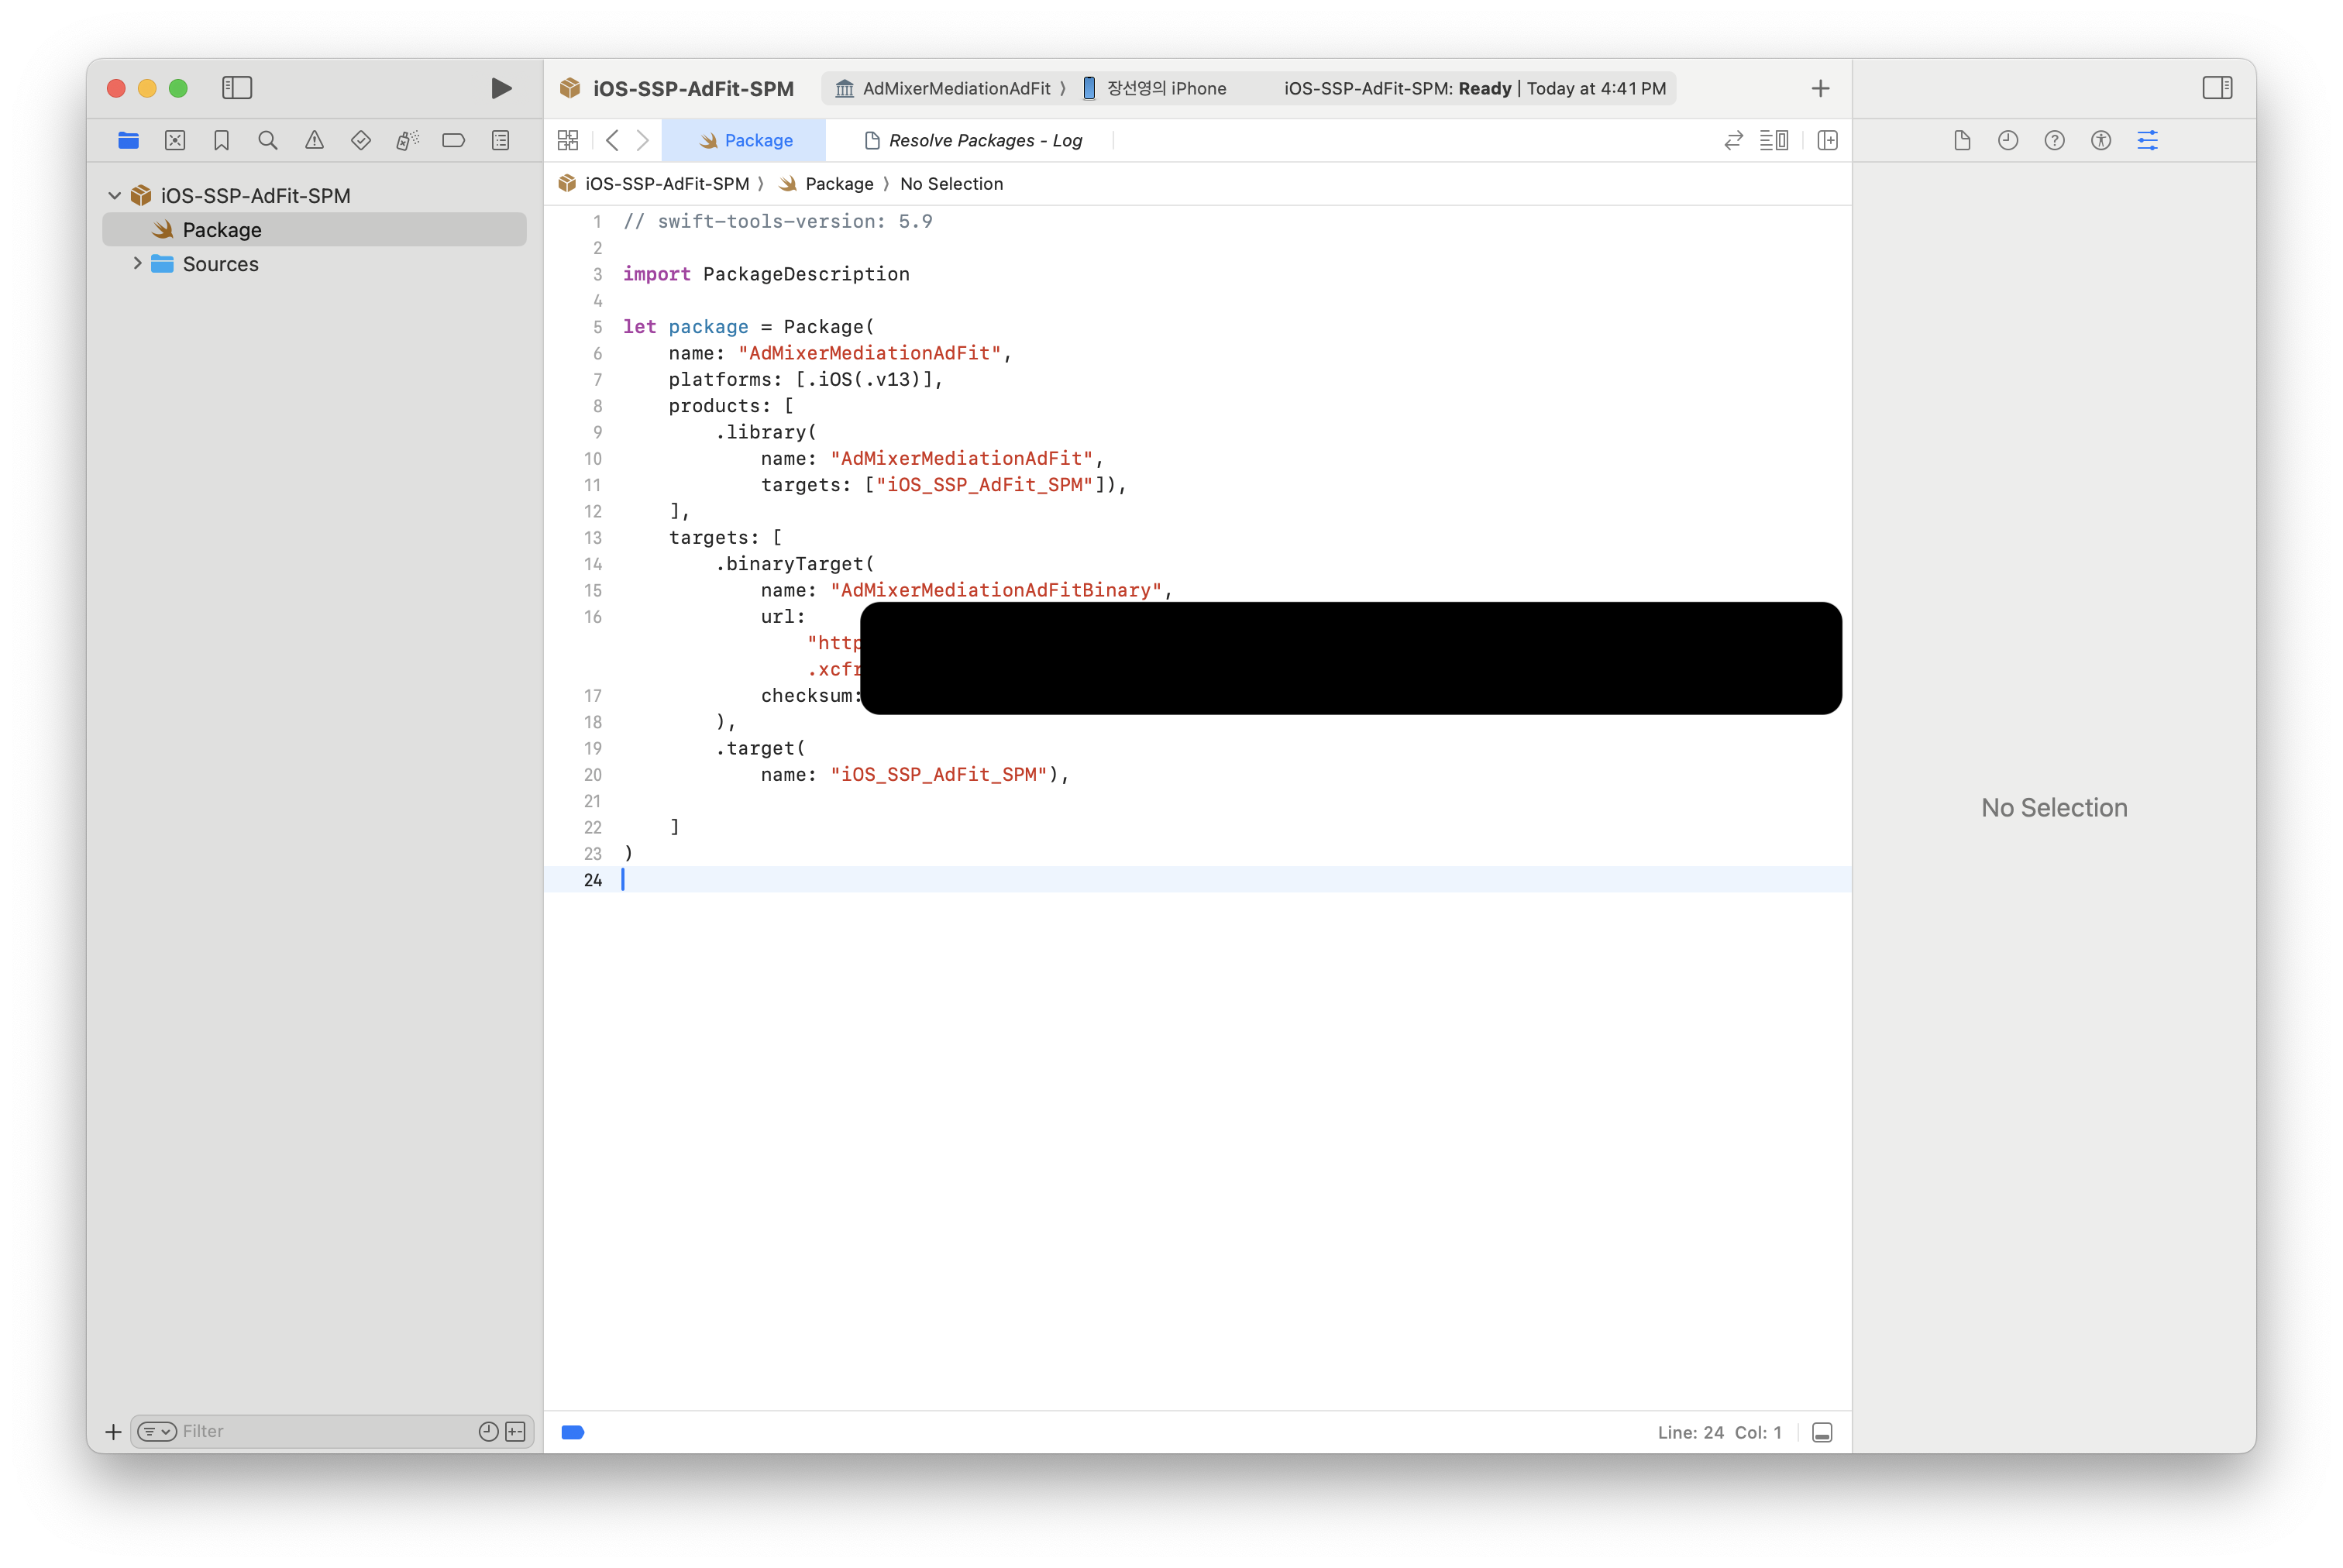The height and width of the screenshot is (1568, 2343).
Task: Open the Issue navigator warning icon
Action: point(314,140)
